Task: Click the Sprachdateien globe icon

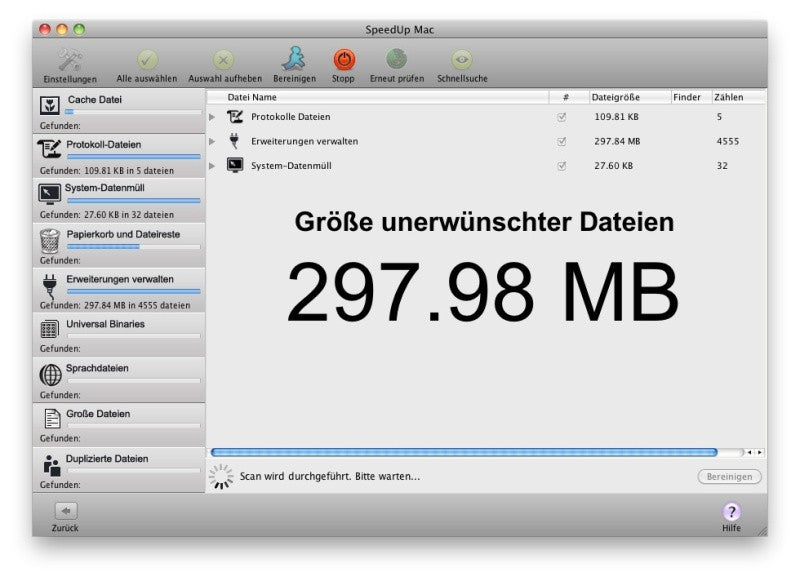Action: click(x=51, y=375)
